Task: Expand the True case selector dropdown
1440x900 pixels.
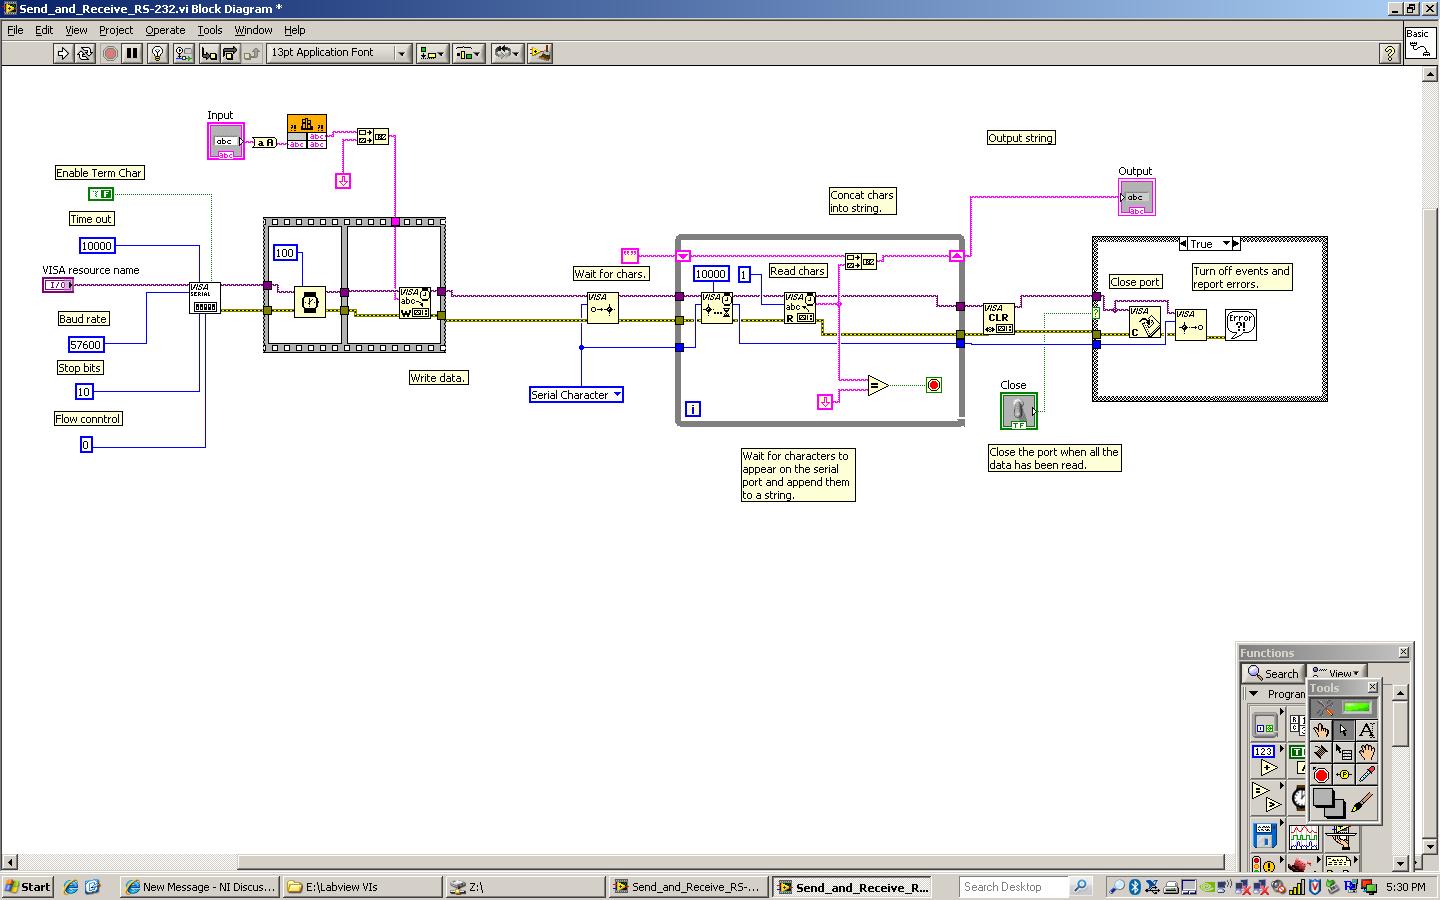Action: point(1226,244)
